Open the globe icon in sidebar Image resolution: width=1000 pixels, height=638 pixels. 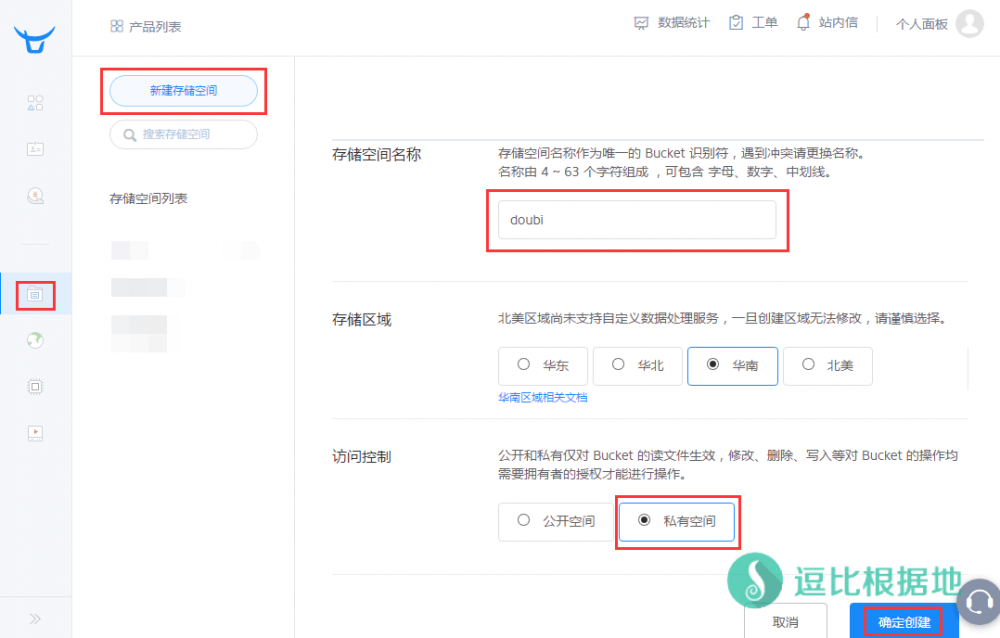(35, 341)
